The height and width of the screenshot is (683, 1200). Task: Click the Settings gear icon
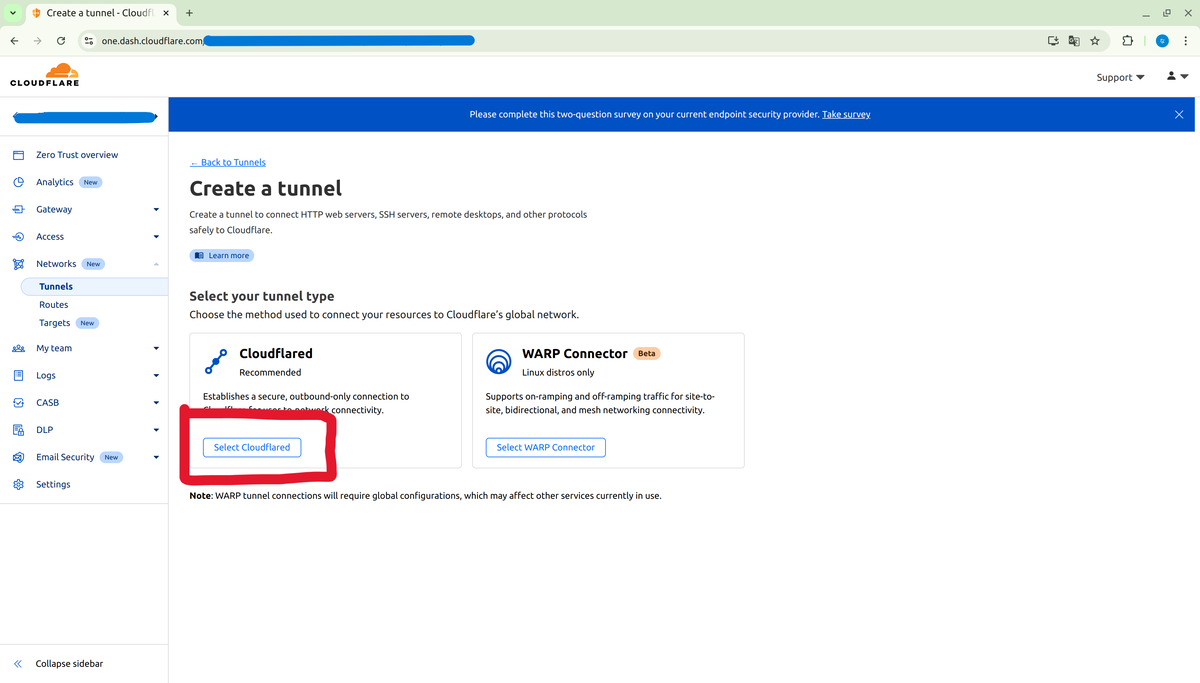18,484
